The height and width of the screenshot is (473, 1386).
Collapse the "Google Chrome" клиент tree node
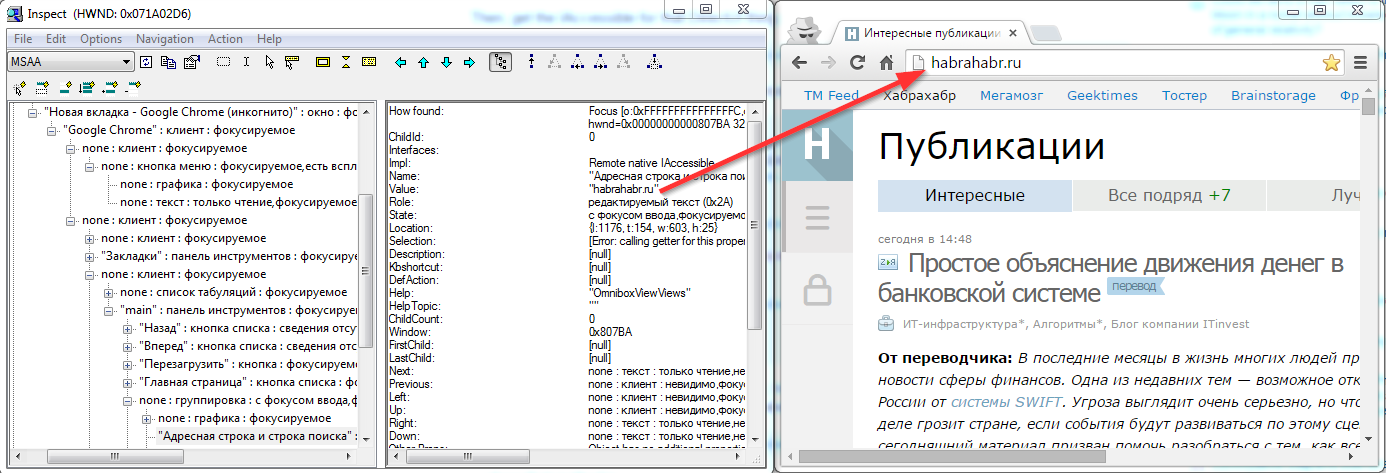[52, 130]
